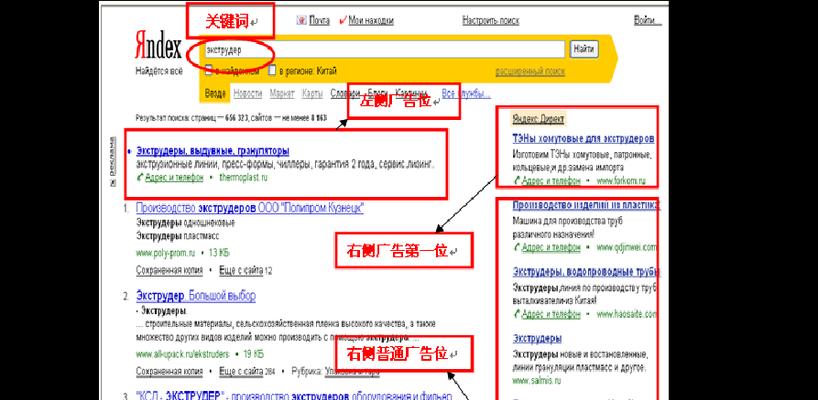Switch to the Новости tab
Image resolution: width=818 pixels, height=400 pixels.
click(248, 94)
